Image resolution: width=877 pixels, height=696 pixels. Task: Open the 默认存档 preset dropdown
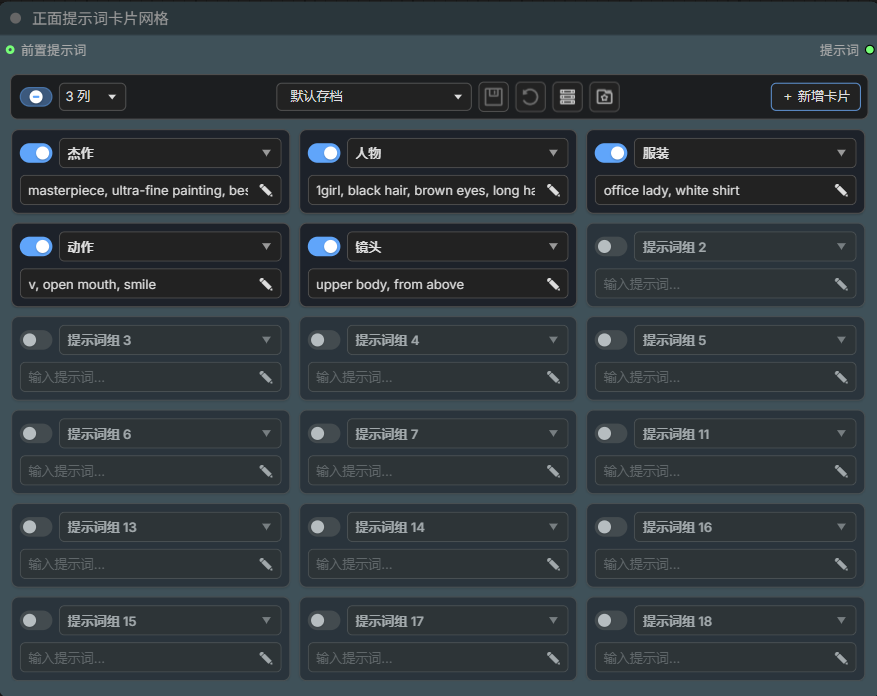374,97
